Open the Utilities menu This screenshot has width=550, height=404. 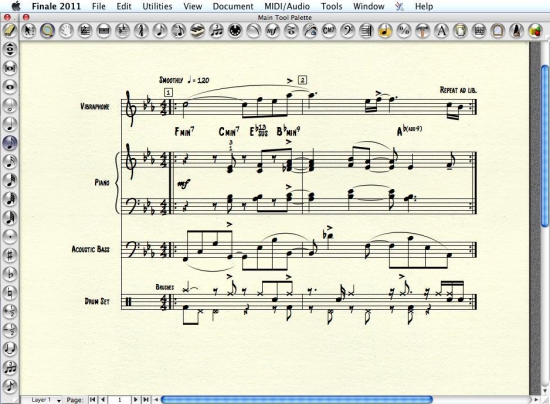(157, 6)
